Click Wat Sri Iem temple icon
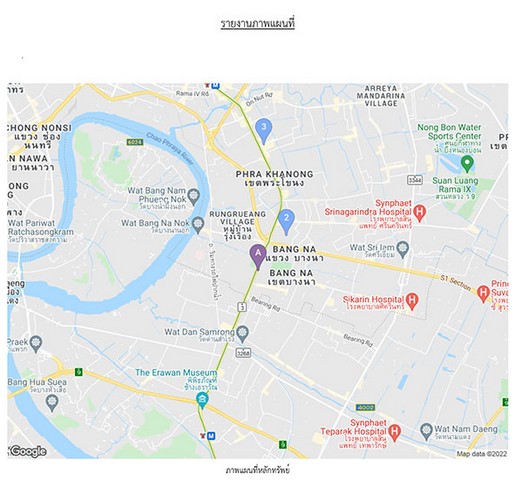The height and width of the screenshot is (480, 515). 403,249
